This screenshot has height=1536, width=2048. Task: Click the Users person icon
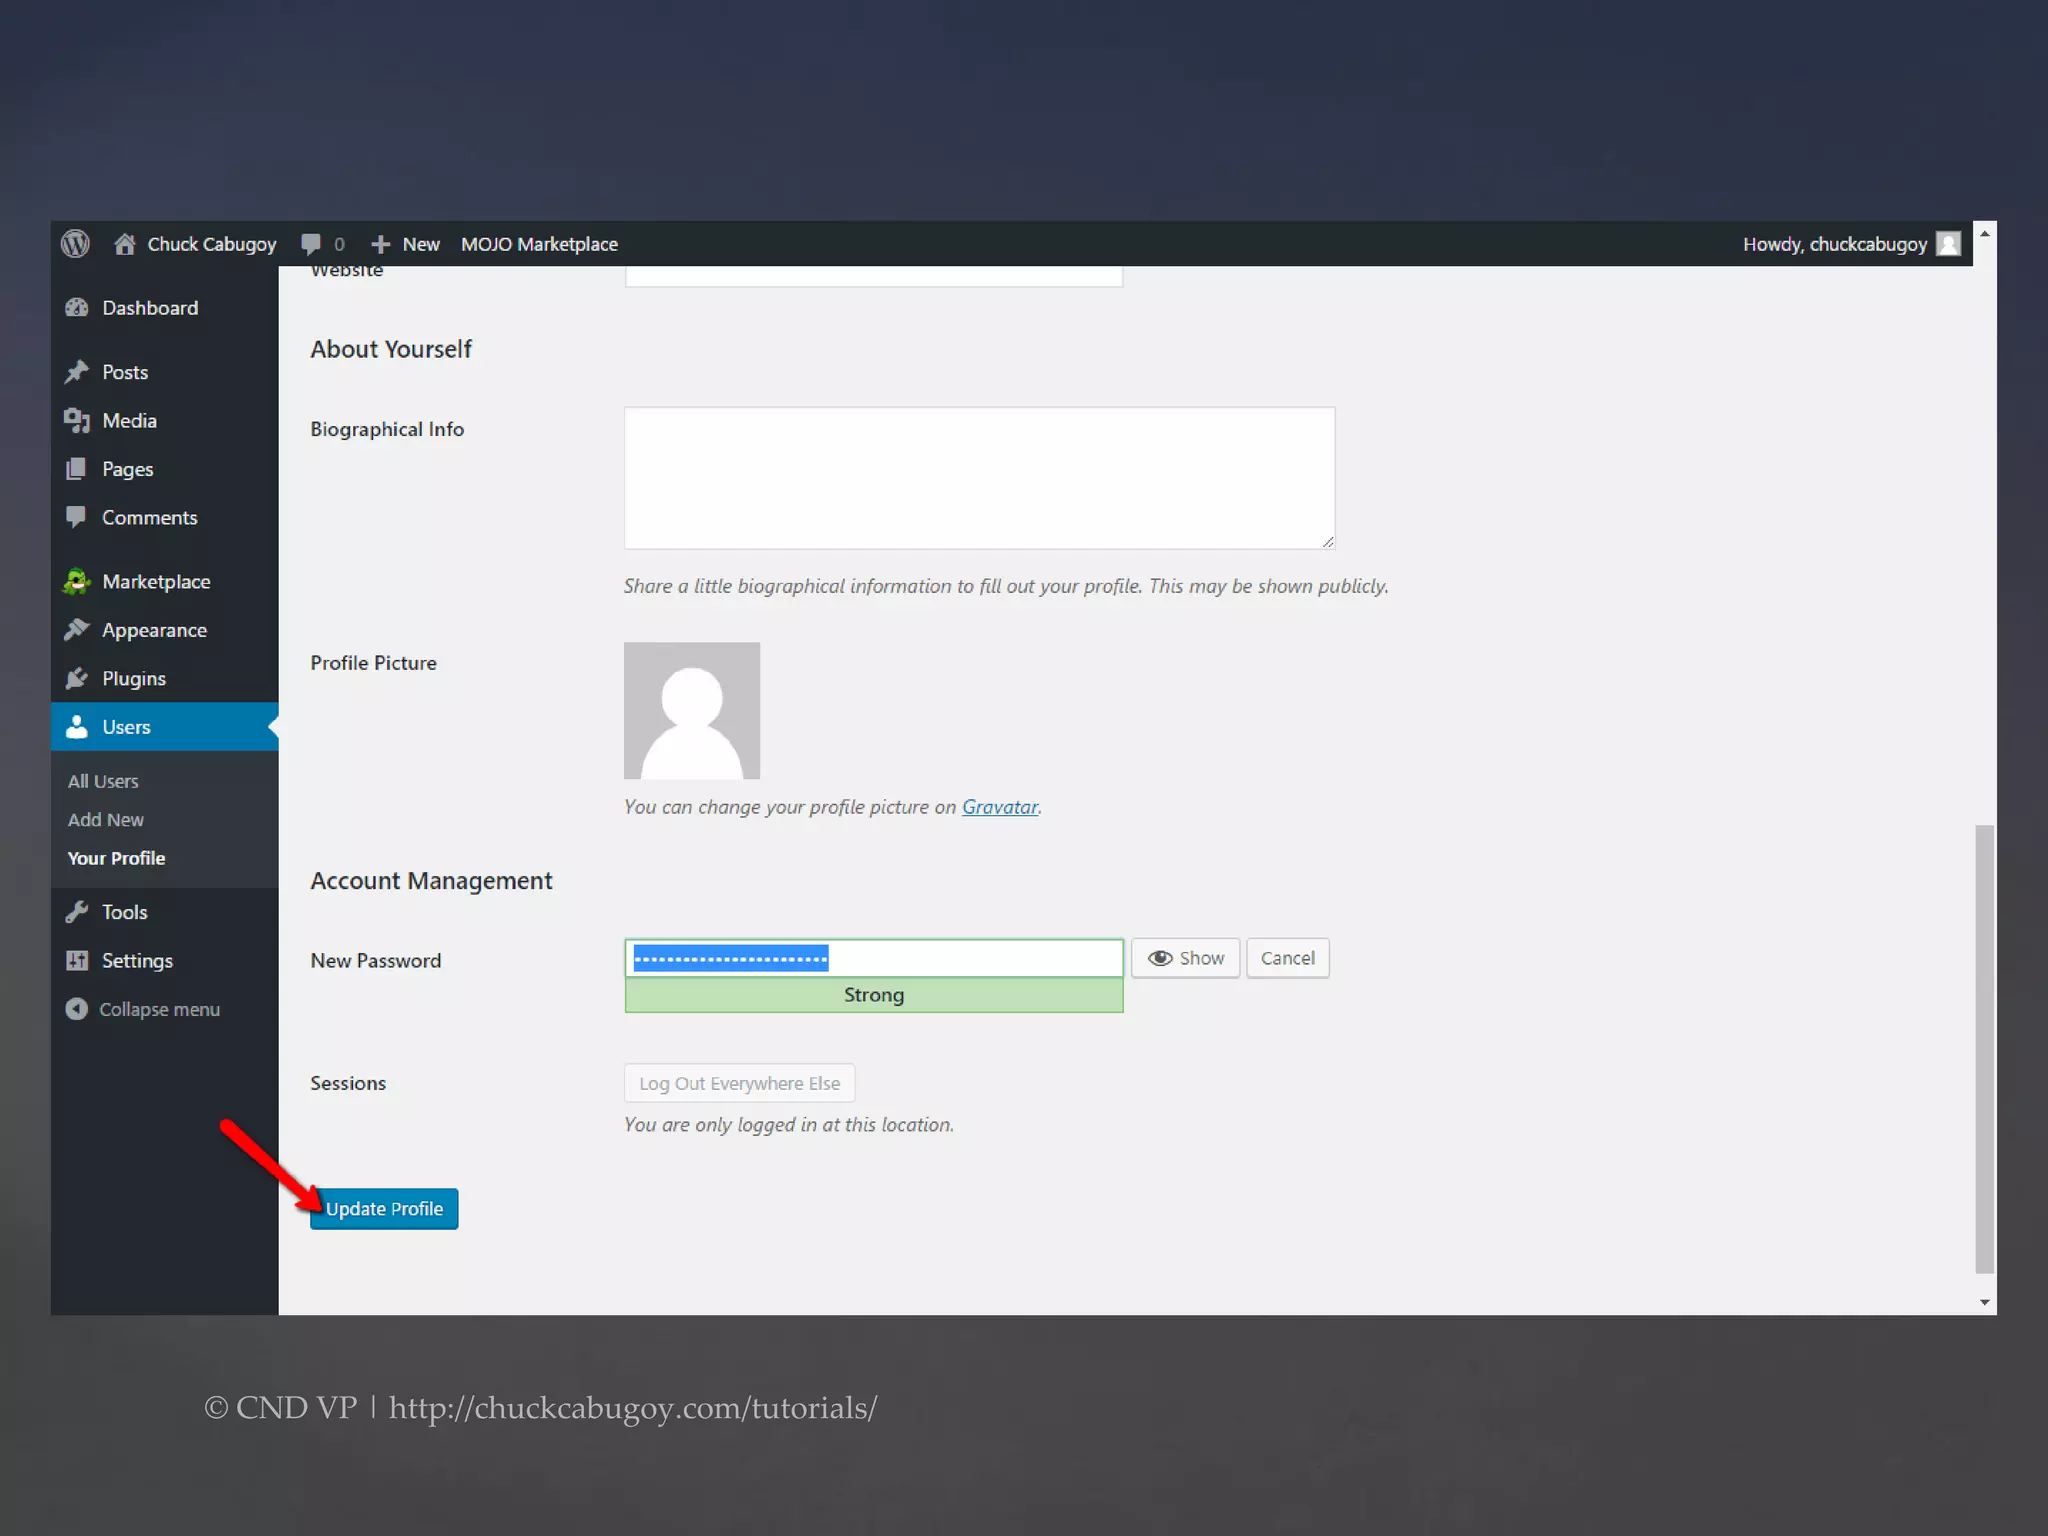click(77, 727)
